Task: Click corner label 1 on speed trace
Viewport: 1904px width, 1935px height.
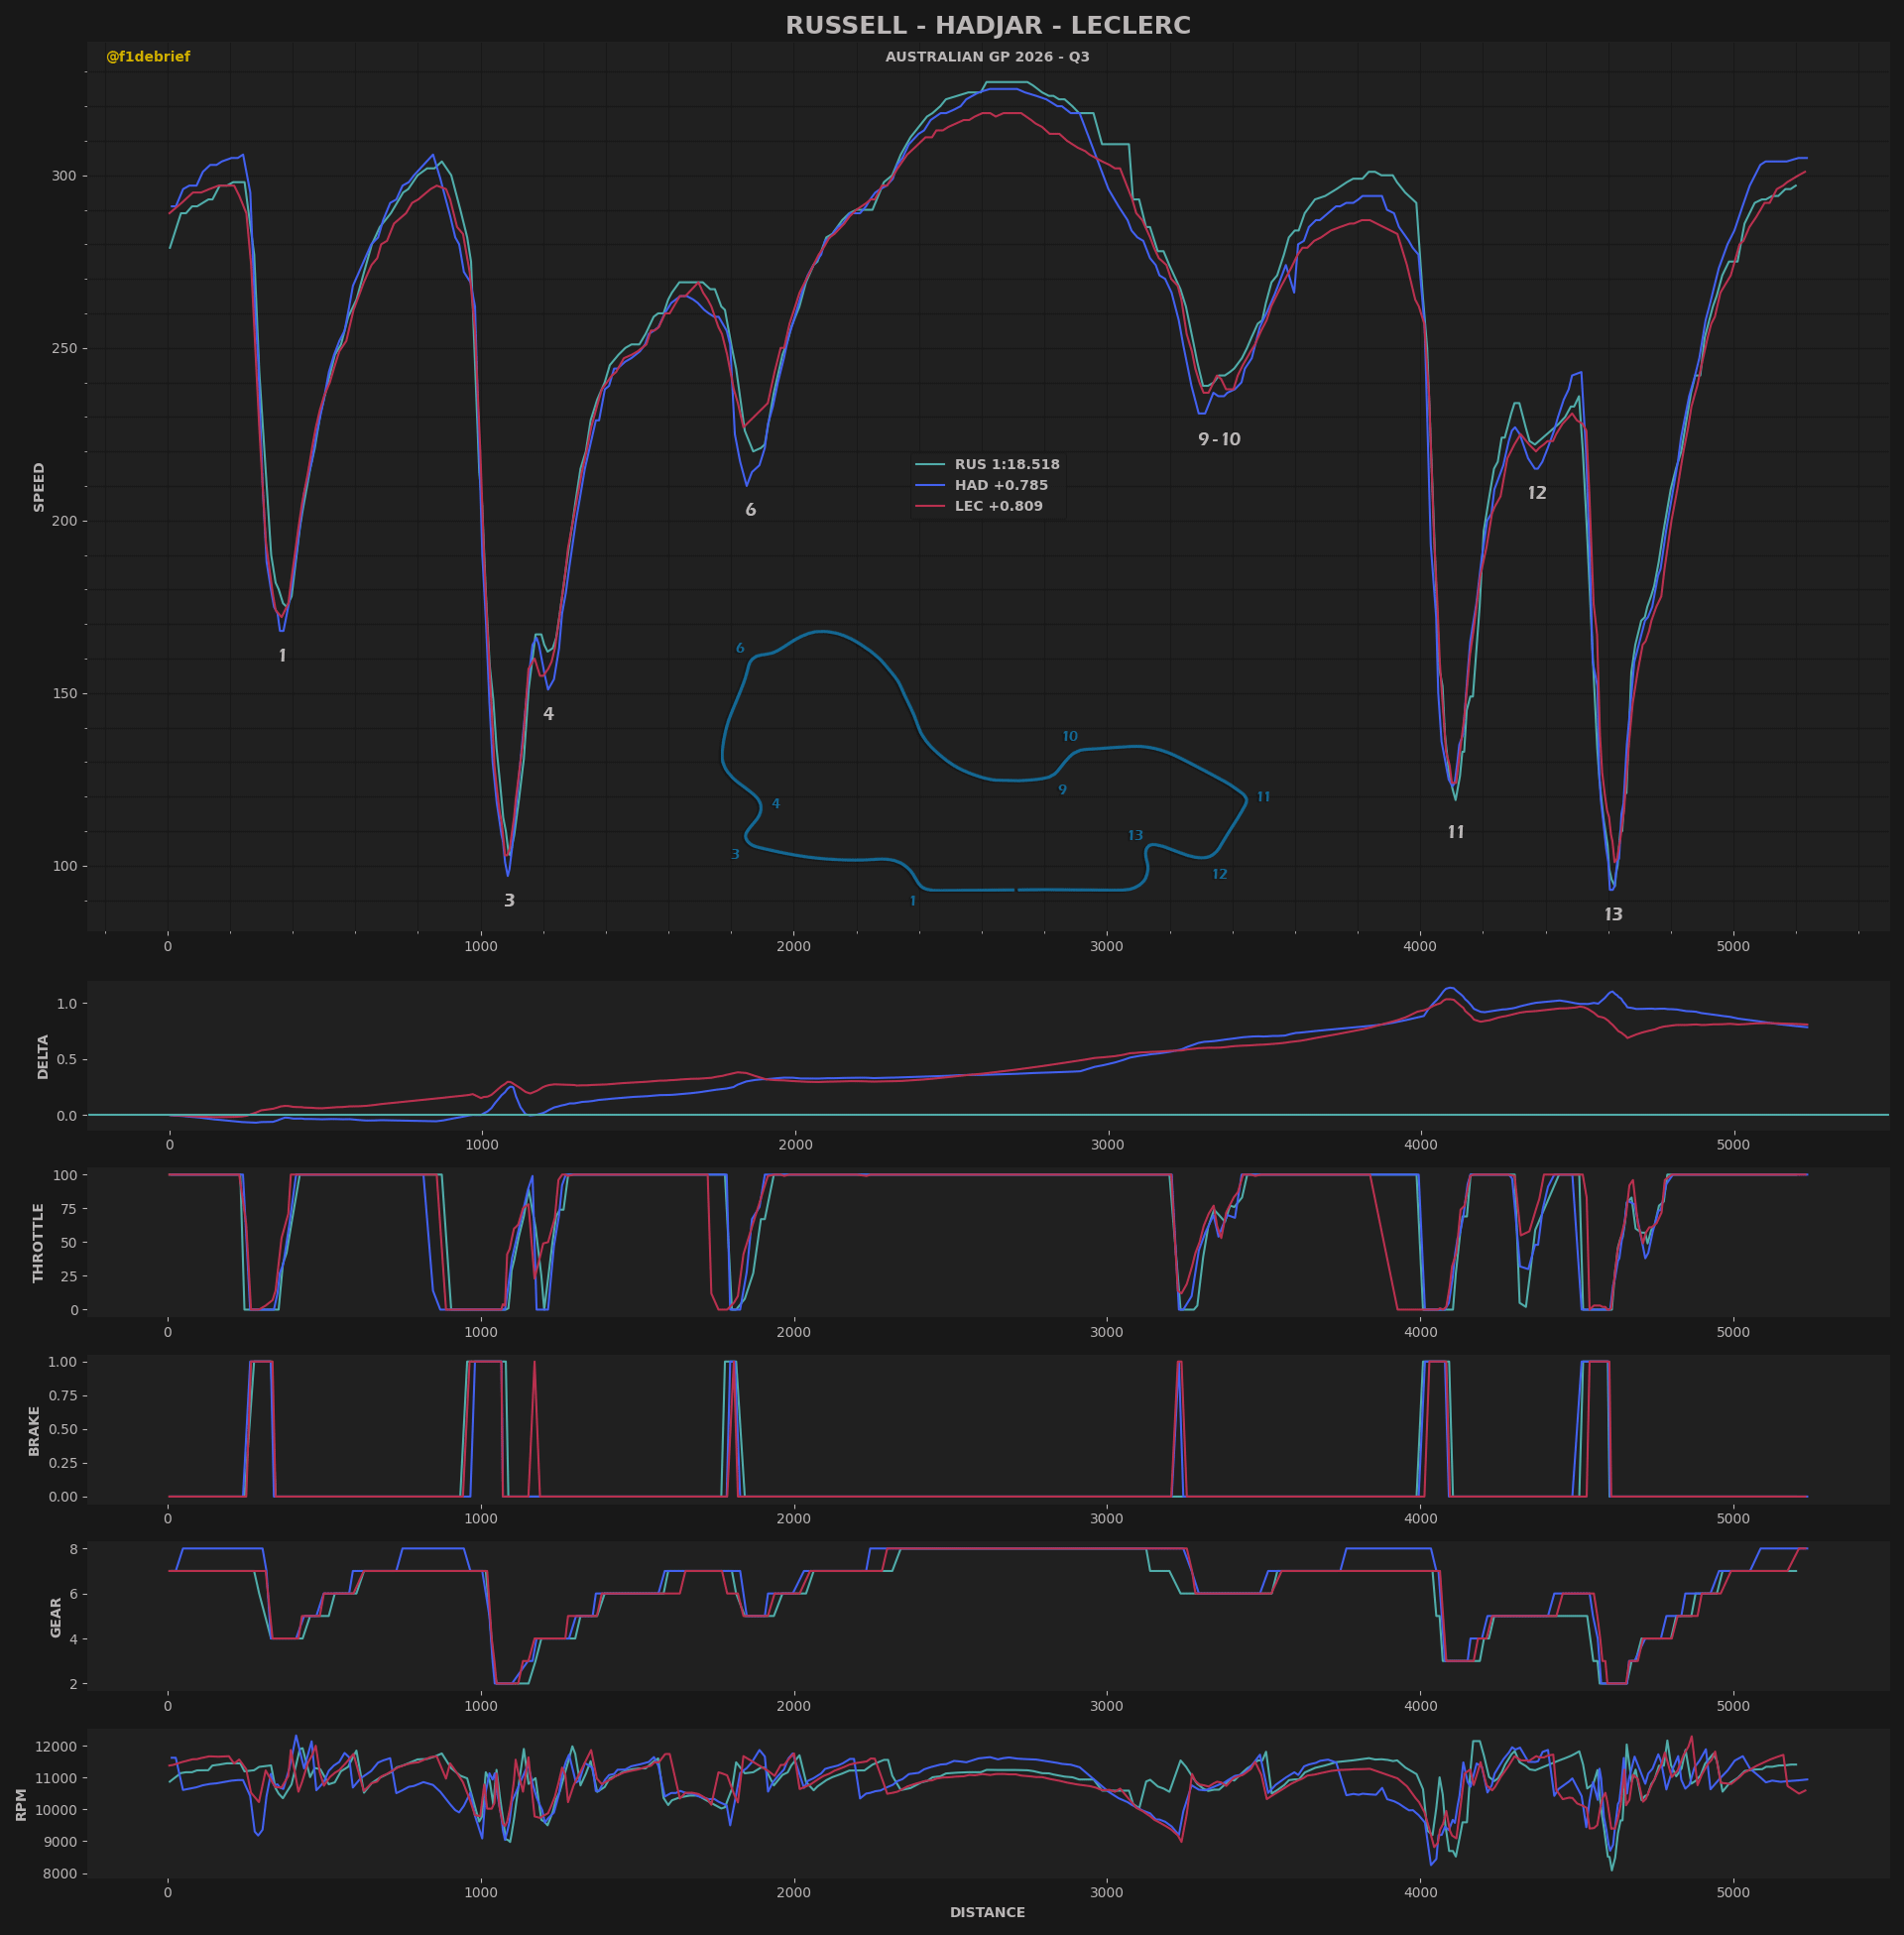Action: [x=282, y=656]
